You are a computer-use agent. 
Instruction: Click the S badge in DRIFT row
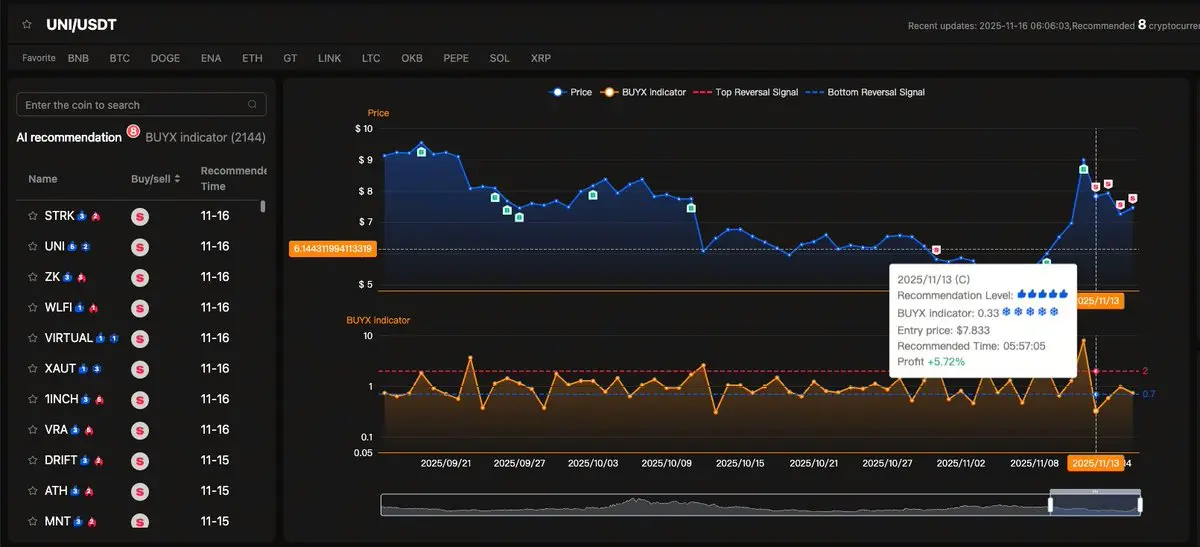coord(140,460)
